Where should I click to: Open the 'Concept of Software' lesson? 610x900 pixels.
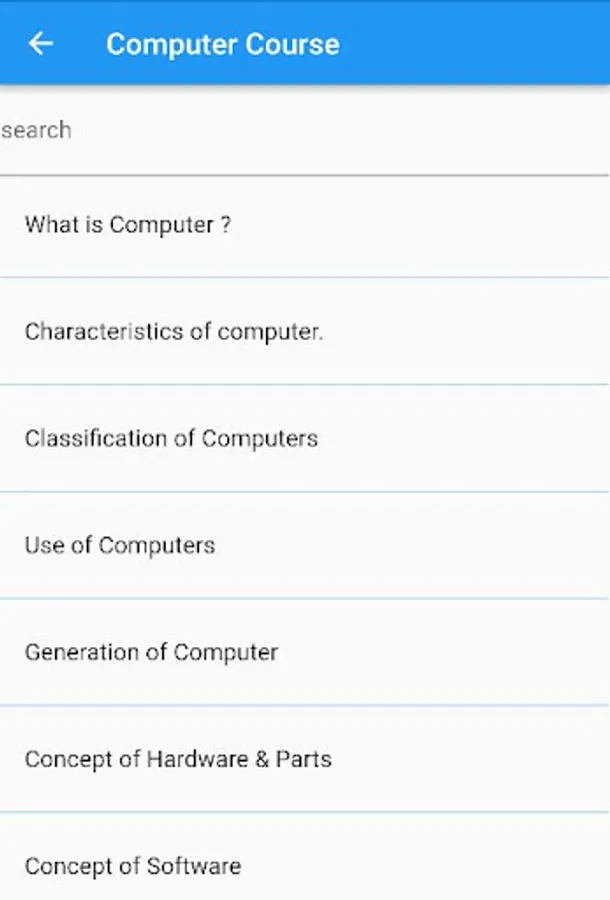[x=305, y=856]
